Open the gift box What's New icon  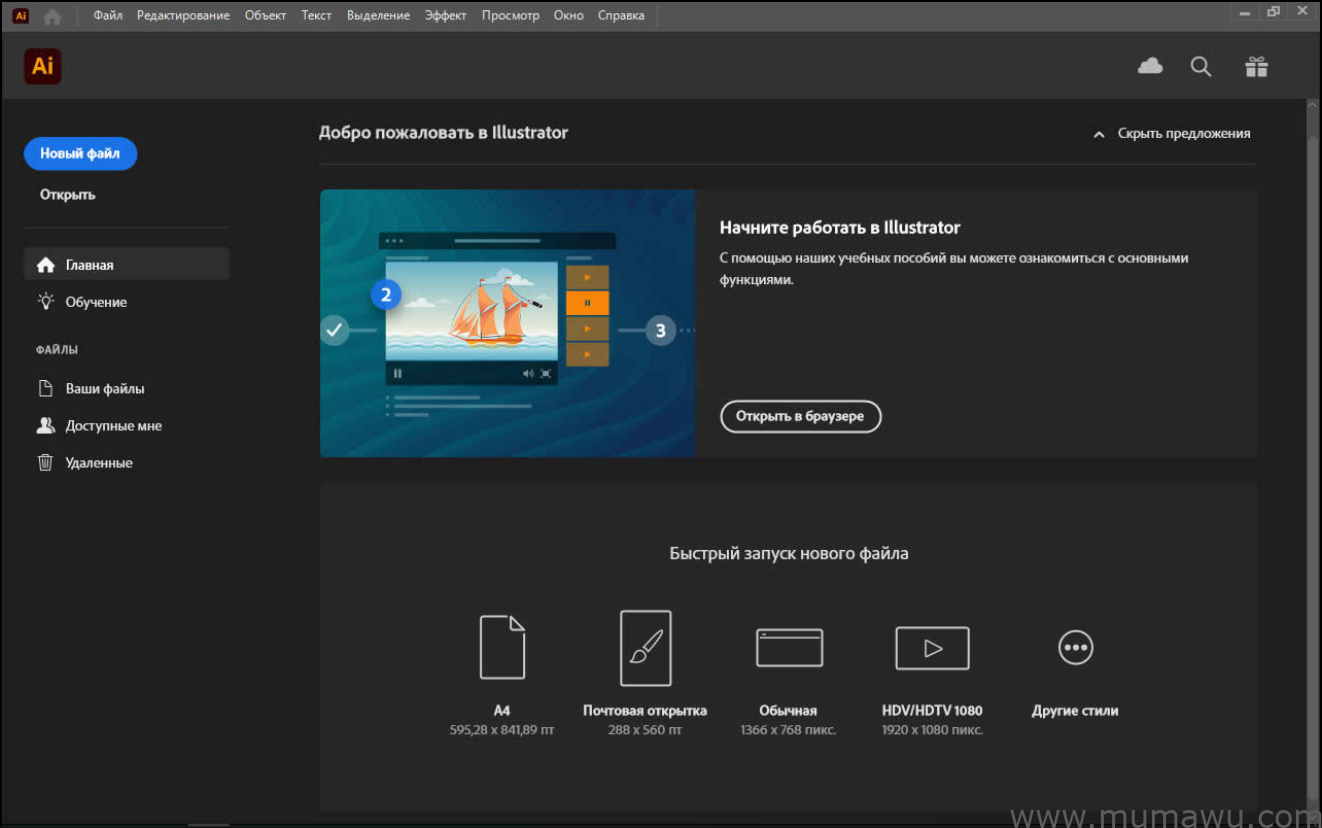1256,67
